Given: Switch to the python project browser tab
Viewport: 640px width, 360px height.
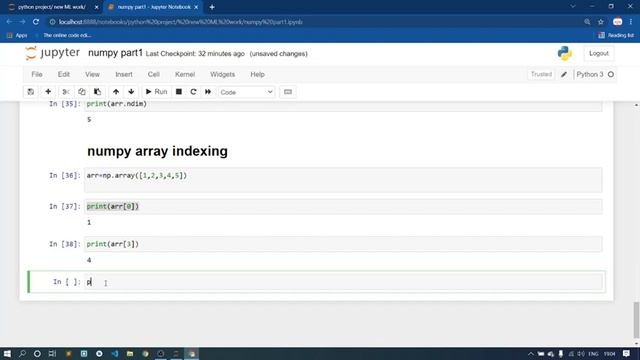Looking at the screenshot, I should [52, 7].
